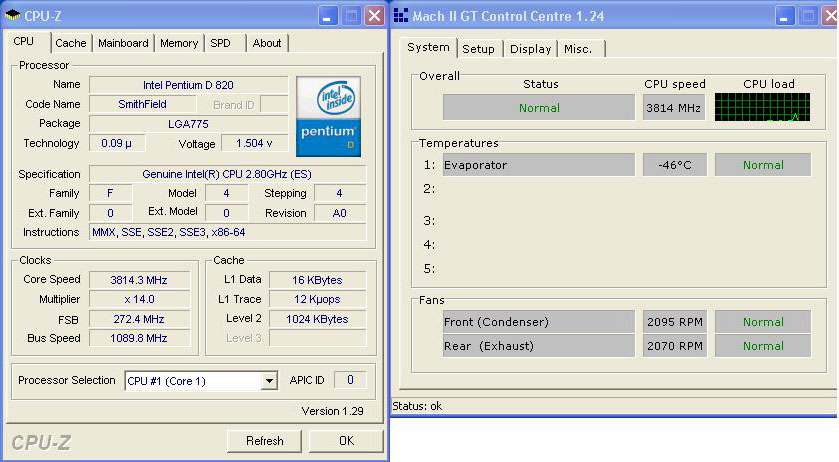839x462 pixels.
Task: Click the '2095 RPM' fan speed
Action: (675, 322)
